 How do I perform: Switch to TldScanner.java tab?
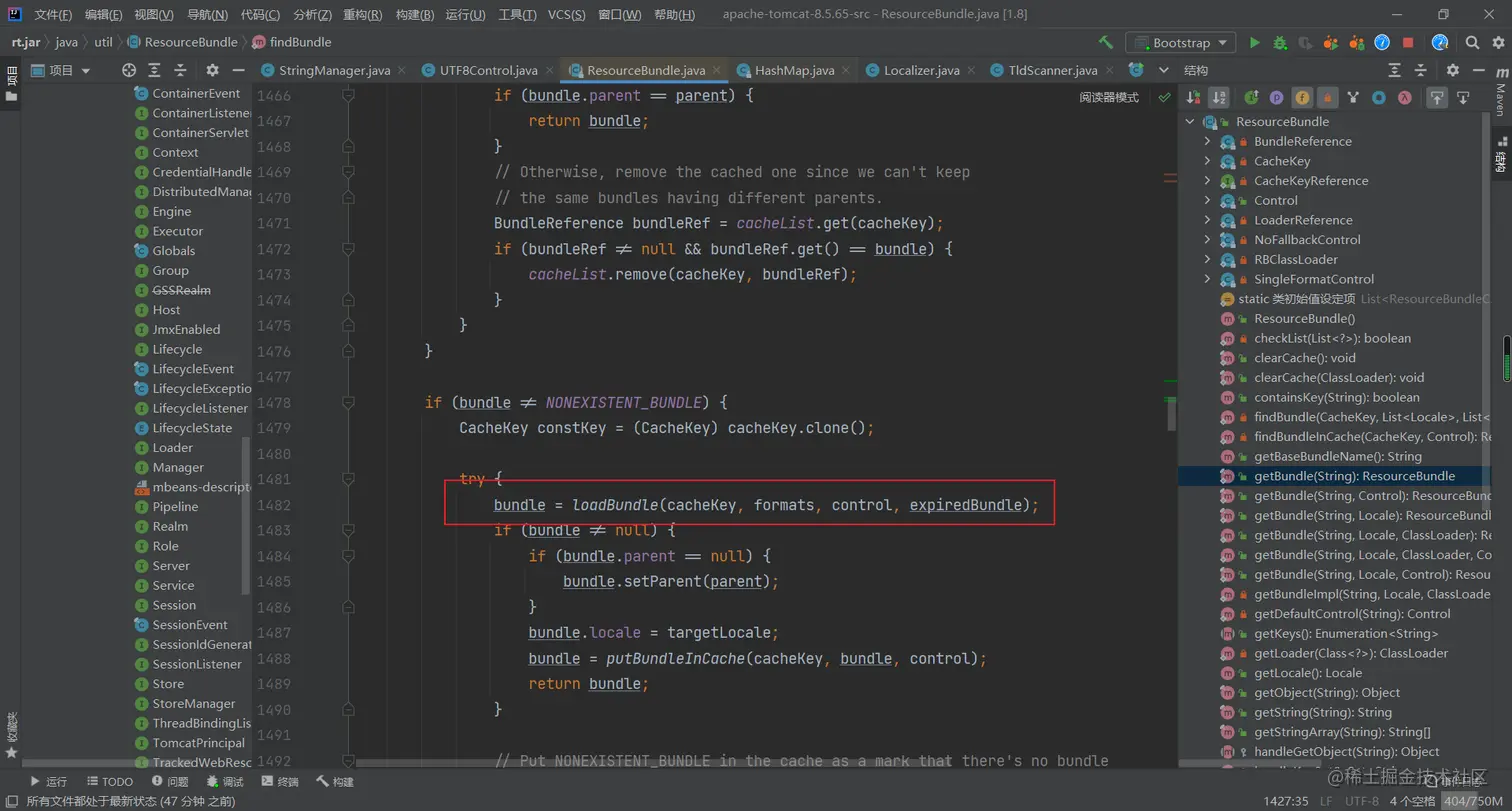[1053, 70]
